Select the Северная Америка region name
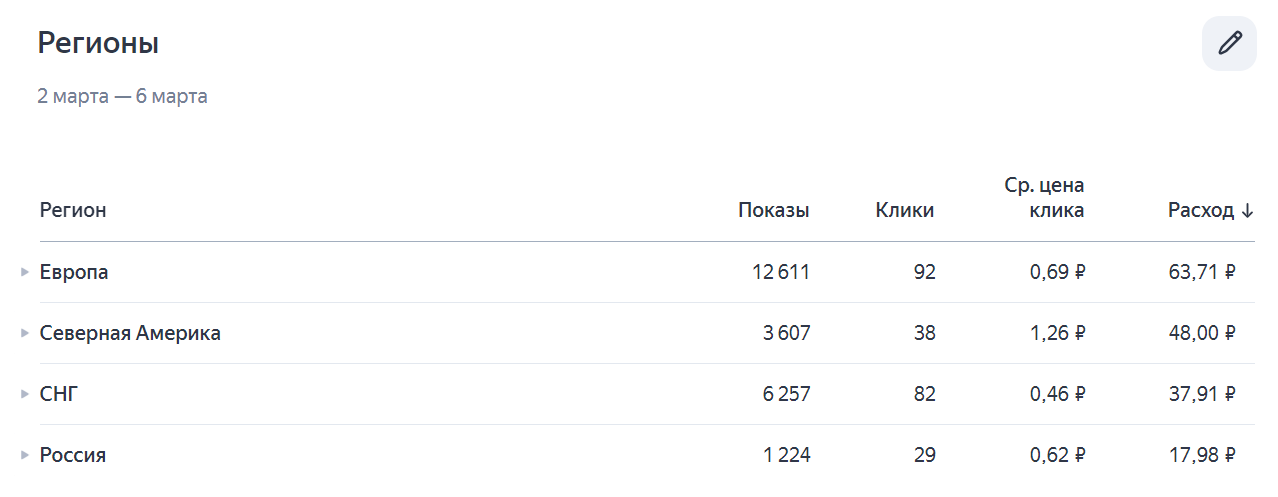 (x=130, y=333)
